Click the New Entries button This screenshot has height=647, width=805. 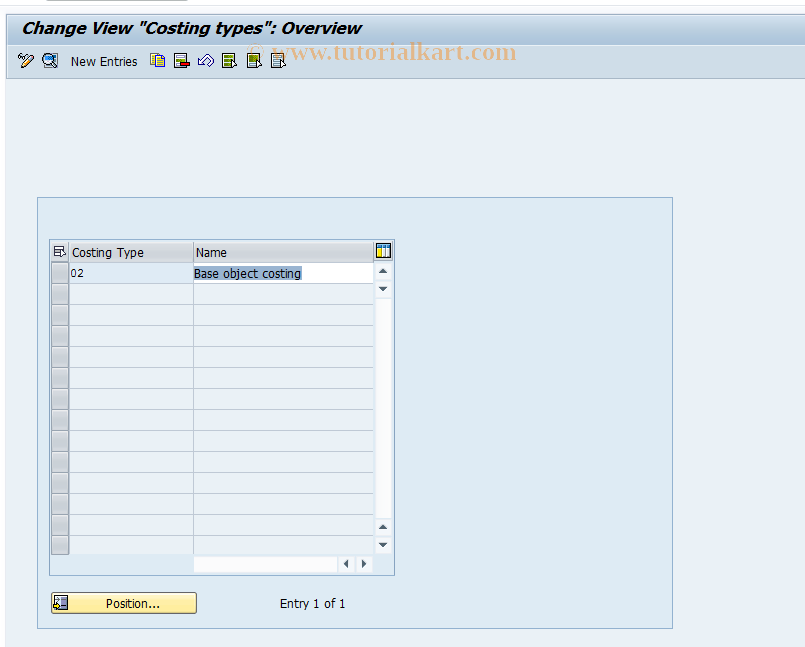(104, 61)
